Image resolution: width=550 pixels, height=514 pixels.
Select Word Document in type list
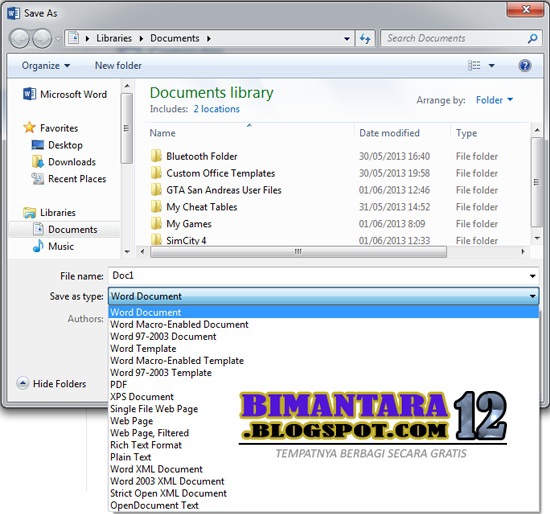tap(323, 312)
